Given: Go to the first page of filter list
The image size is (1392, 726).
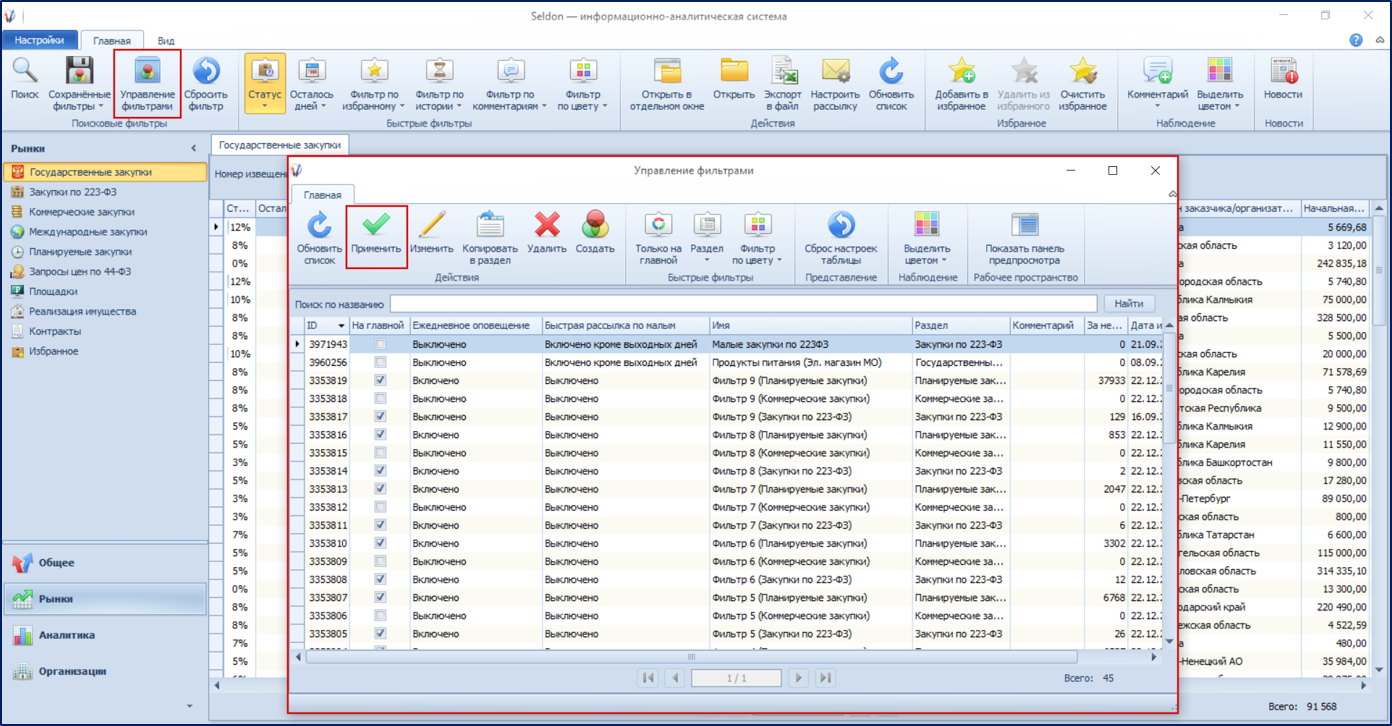Looking at the screenshot, I should [648, 678].
